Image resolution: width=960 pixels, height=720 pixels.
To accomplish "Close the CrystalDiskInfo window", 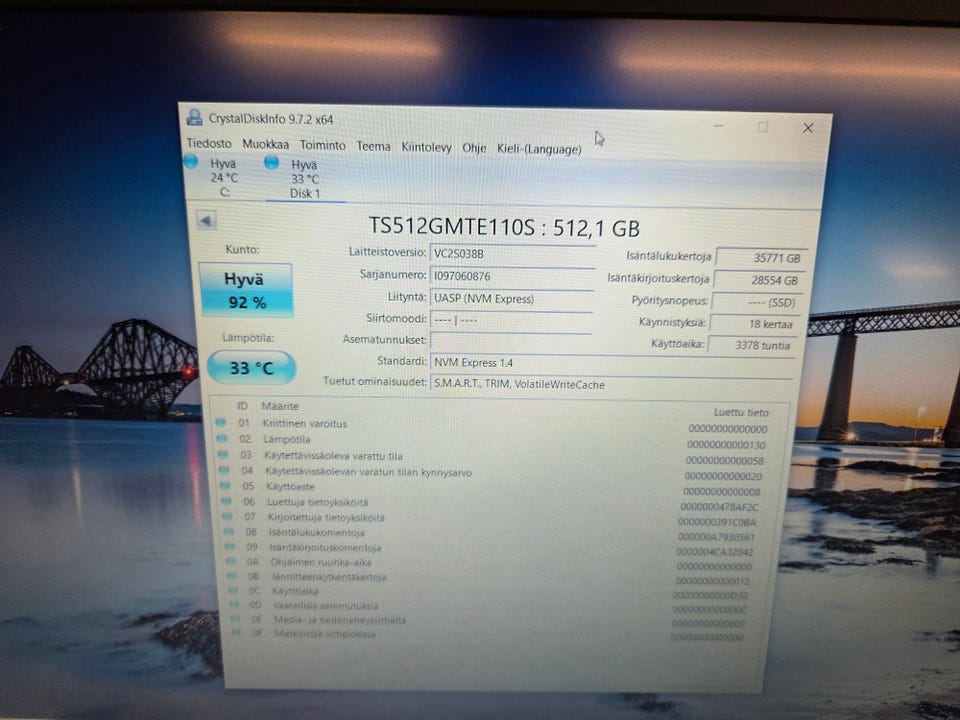I will click(808, 127).
